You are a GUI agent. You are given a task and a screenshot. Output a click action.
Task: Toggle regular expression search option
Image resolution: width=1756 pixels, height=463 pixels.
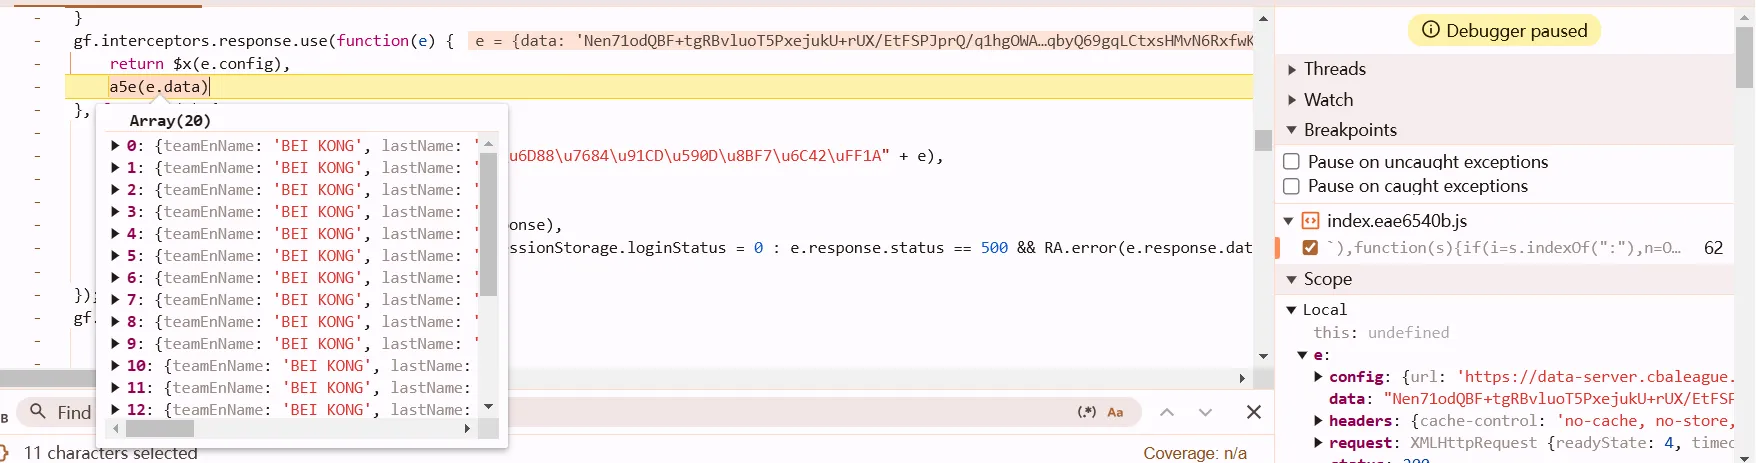(1087, 412)
